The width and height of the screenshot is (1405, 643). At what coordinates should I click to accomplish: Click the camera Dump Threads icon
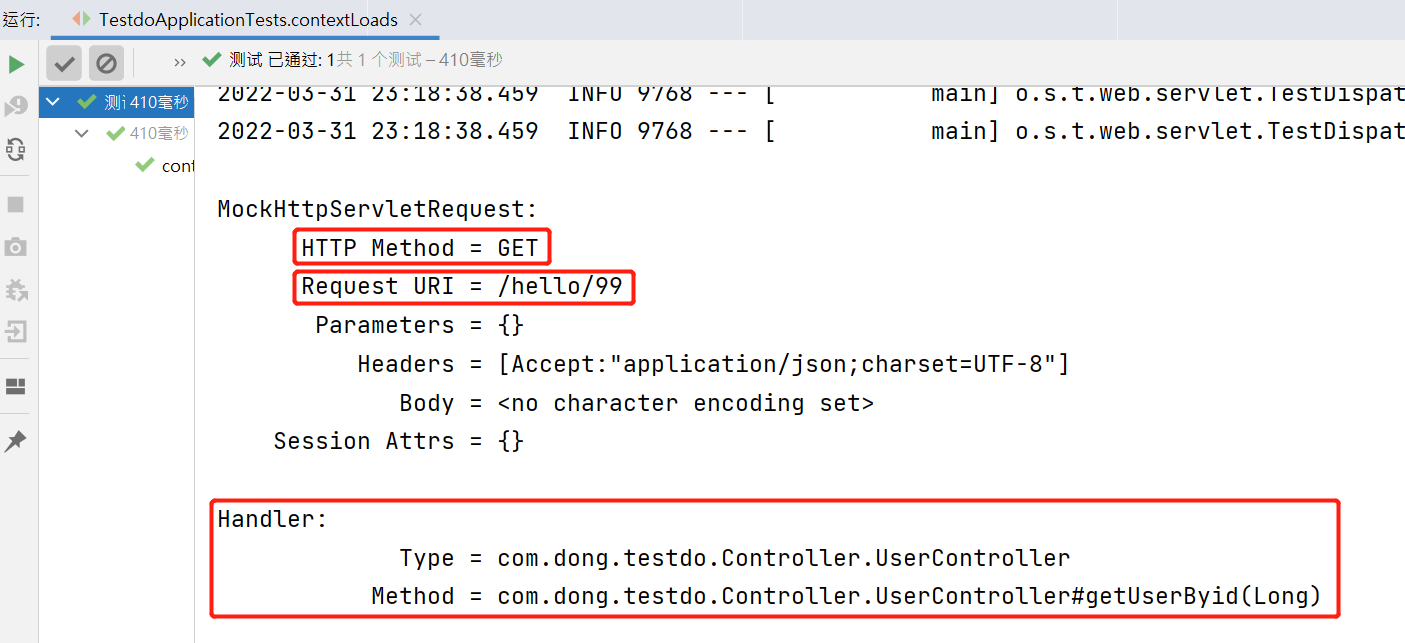16,247
